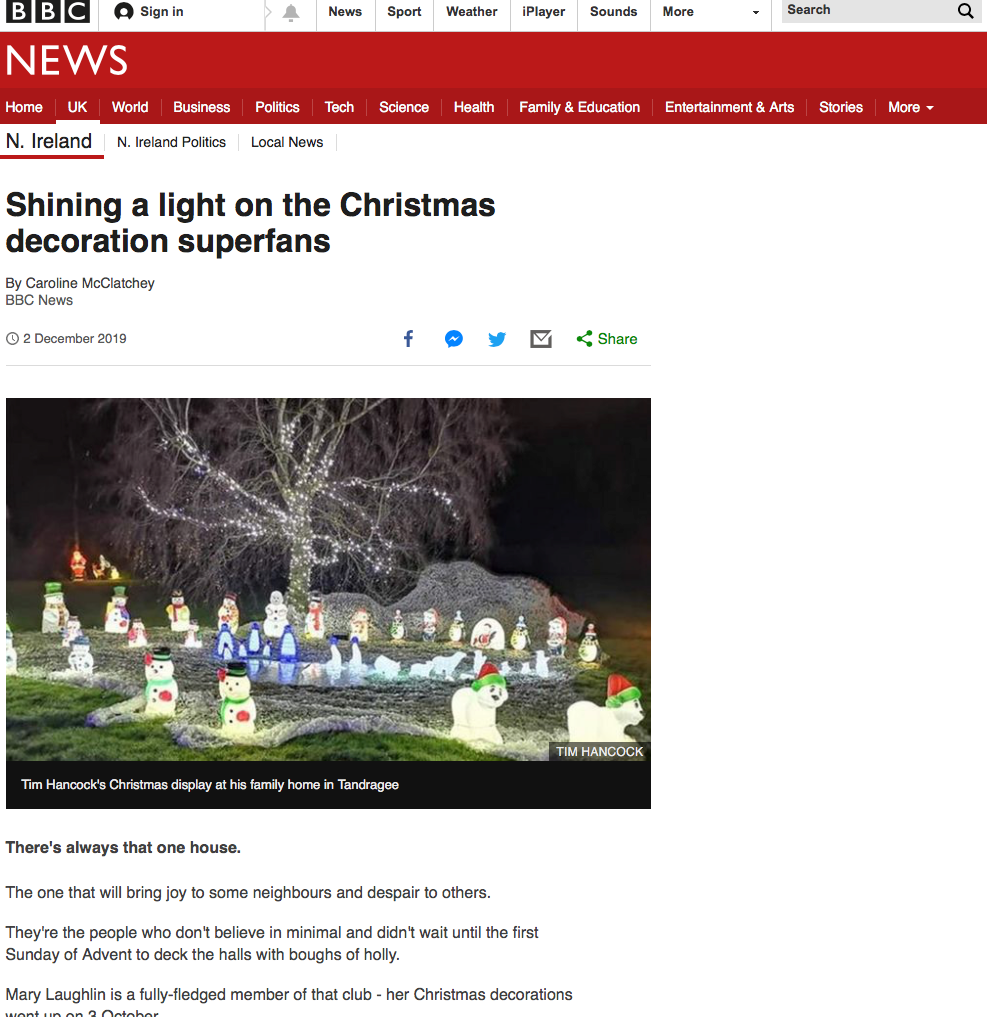Share via Facebook Messenger icon
The width and height of the screenshot is (987, 1017).
coord(454,339)
